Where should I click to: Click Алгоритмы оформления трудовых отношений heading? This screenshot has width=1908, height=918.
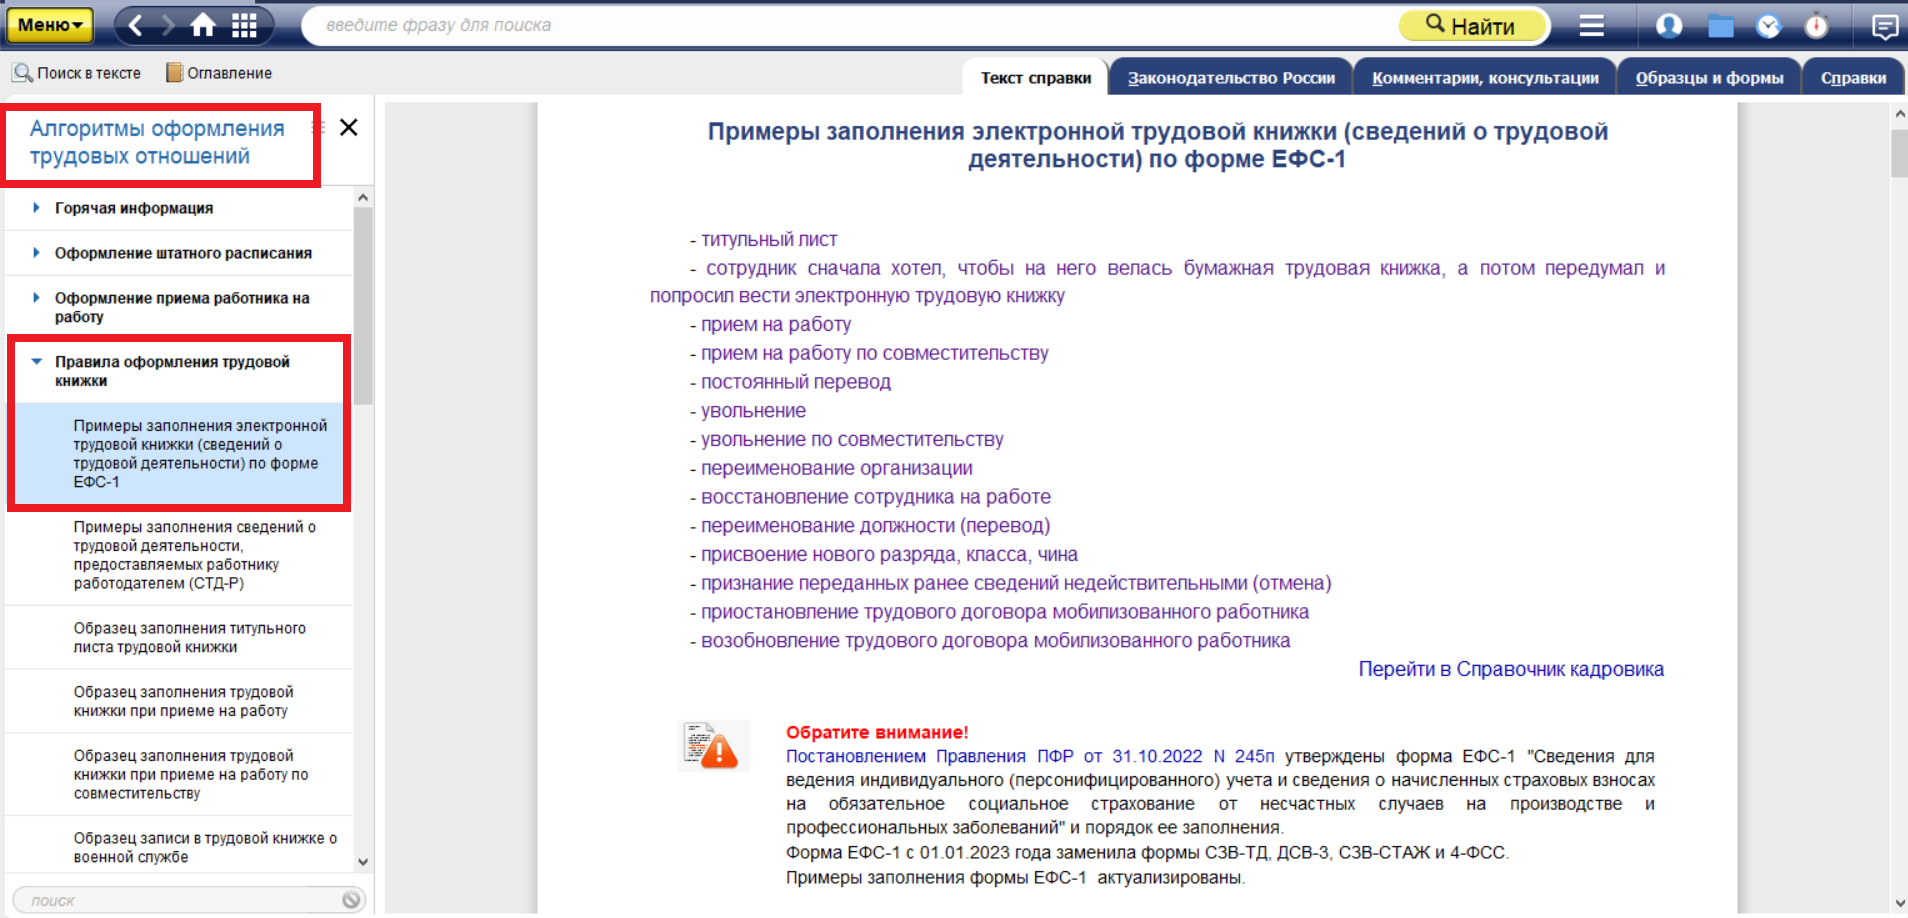[x=157, y=142]
